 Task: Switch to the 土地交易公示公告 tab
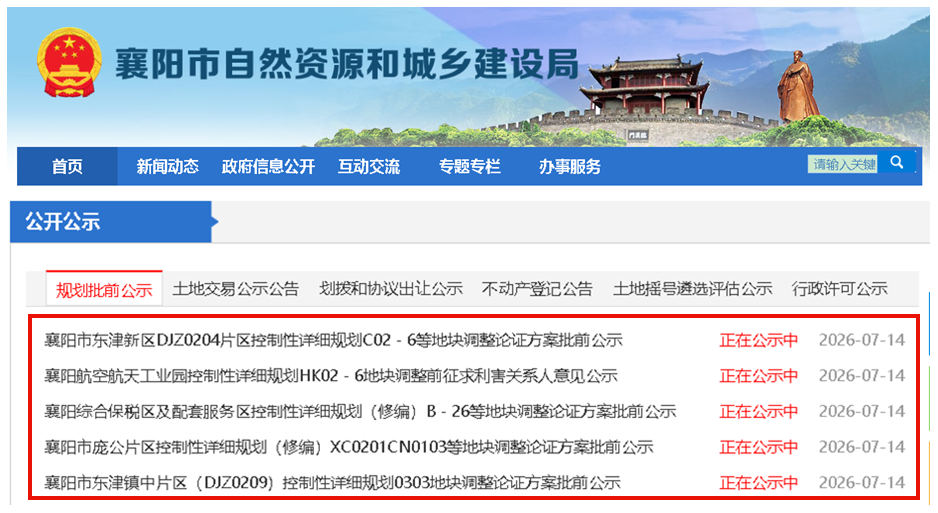point(236,289)
